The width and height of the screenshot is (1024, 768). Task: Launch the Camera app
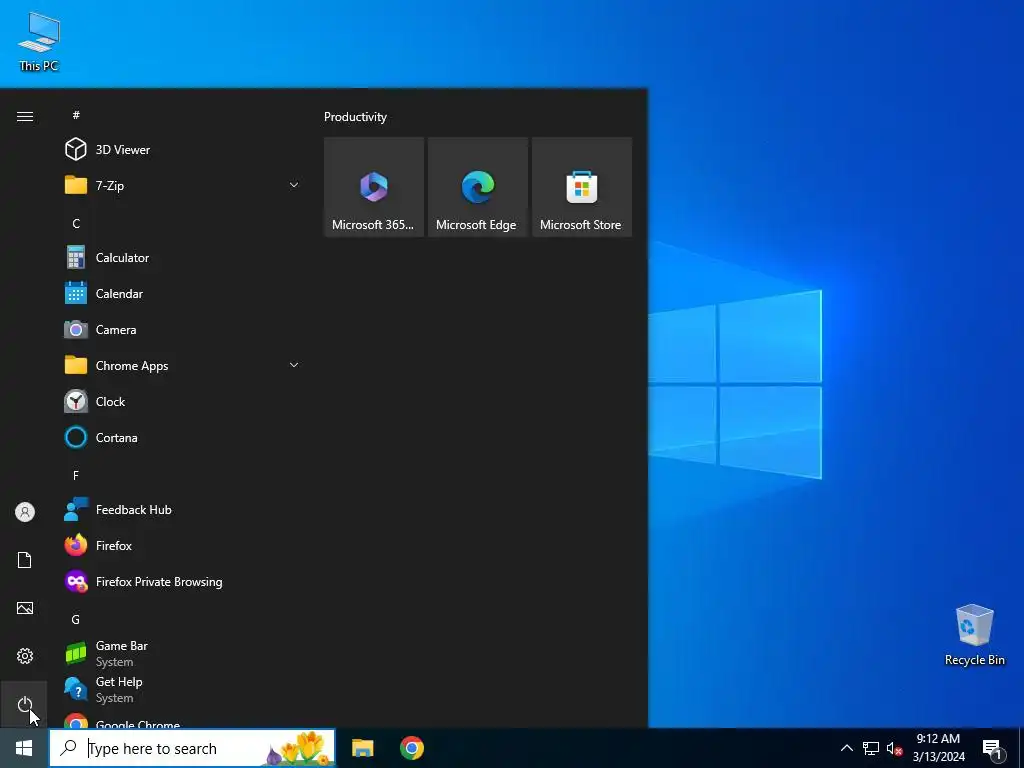pos(184,329)
